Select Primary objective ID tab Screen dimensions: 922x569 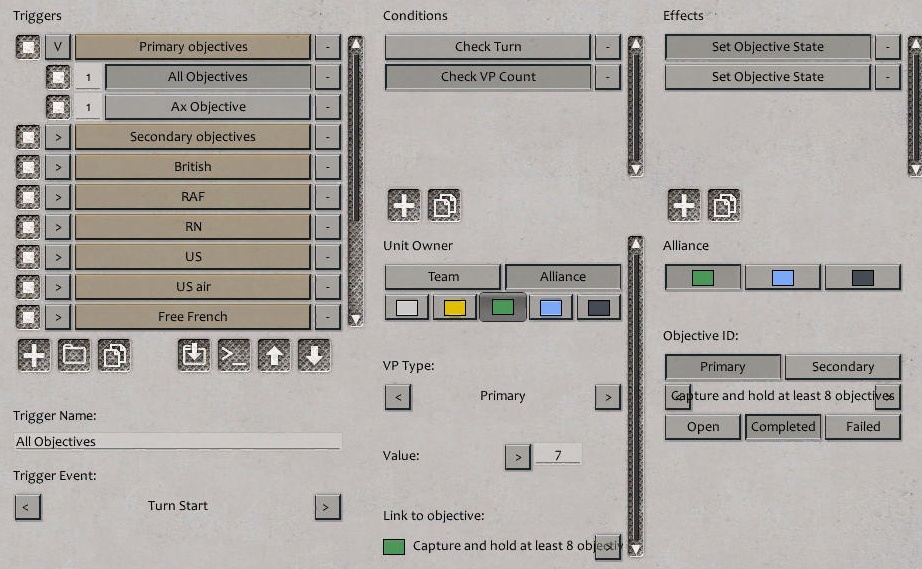click(723, 367)
